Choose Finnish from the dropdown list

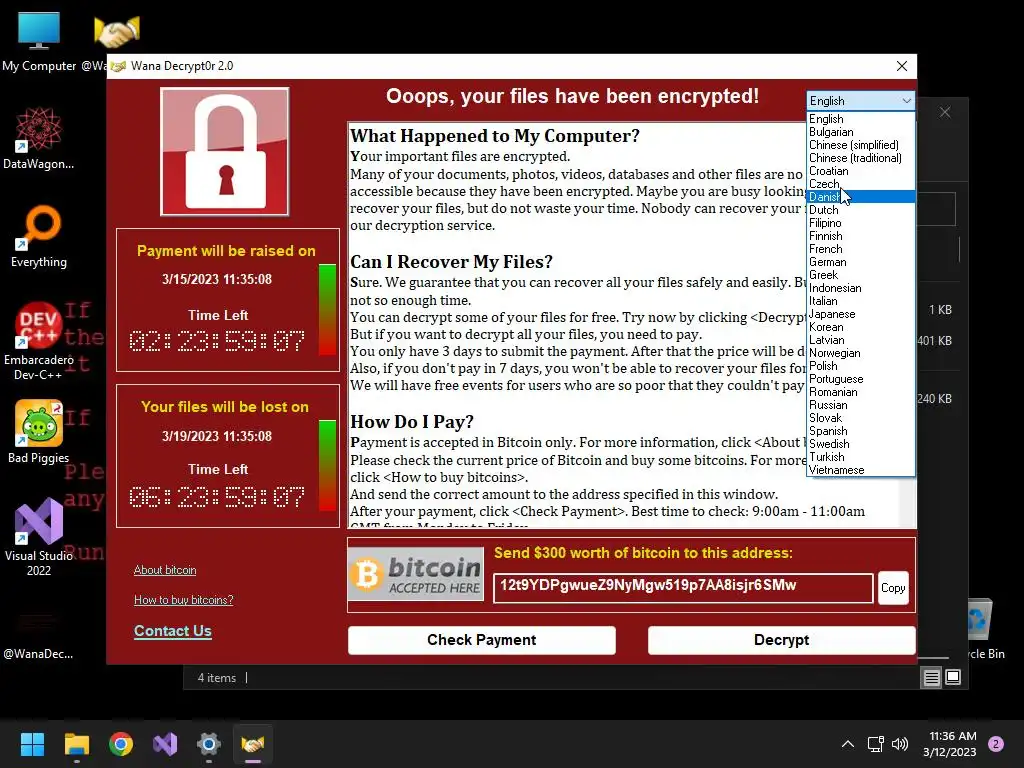point(861,236)
